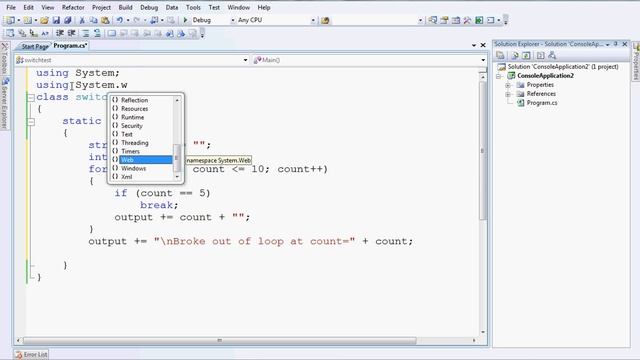This screenshot has width=640, height=360.
Task: Click View Code icon in Solution Explorer
Action: (540, 55)
